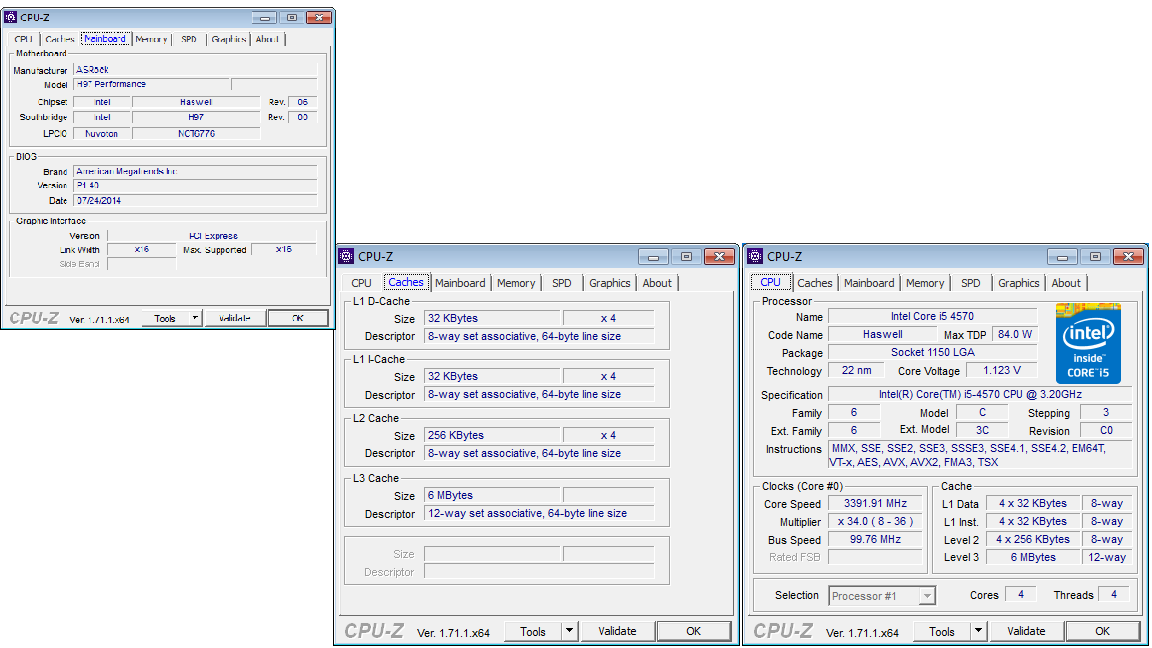Click the Threads count value
The height and width of the screenshot is (648, 1152).
[1114, 594]
